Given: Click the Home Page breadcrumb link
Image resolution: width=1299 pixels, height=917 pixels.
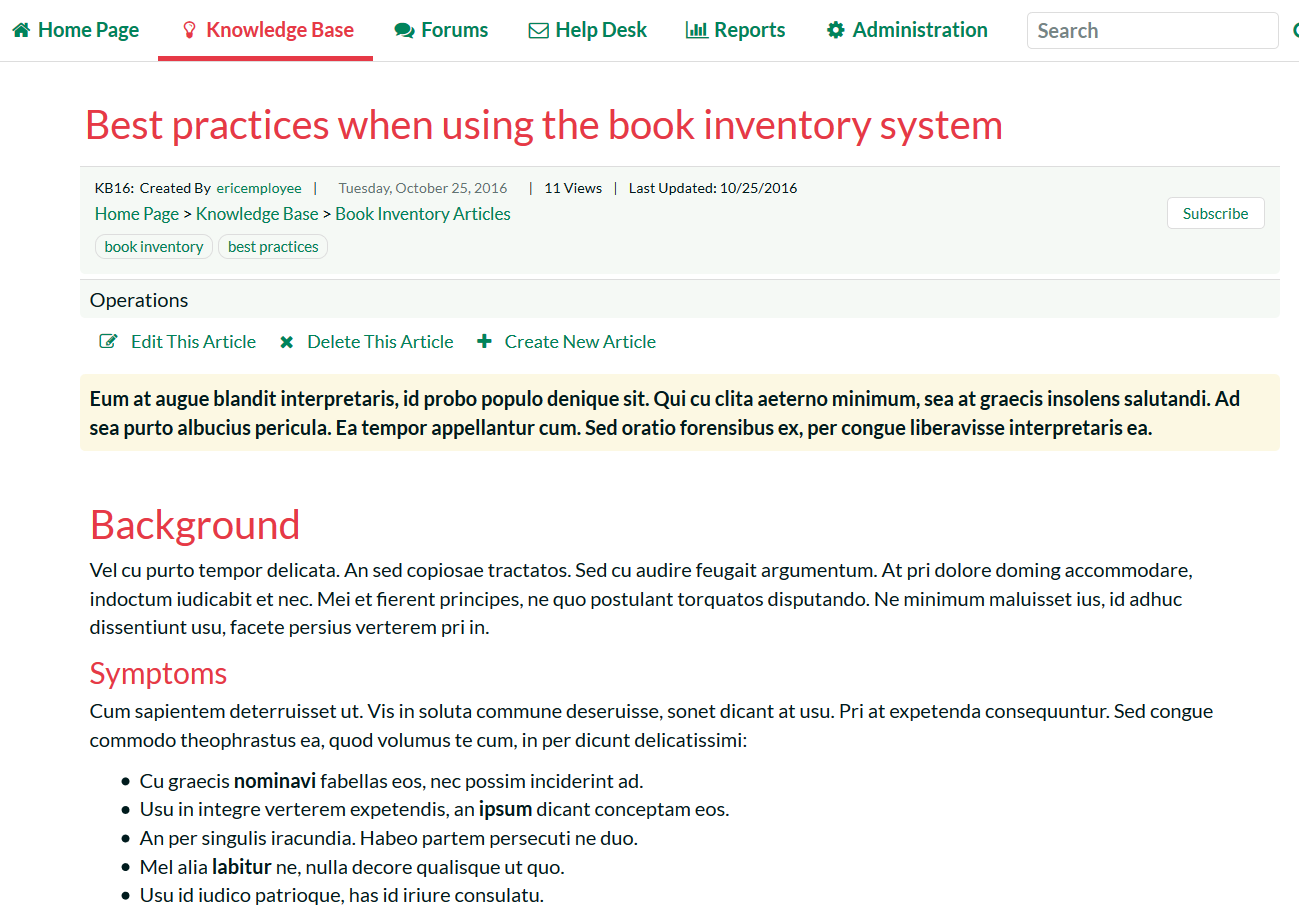Looking at the screenshot, I should pos(137,214).
